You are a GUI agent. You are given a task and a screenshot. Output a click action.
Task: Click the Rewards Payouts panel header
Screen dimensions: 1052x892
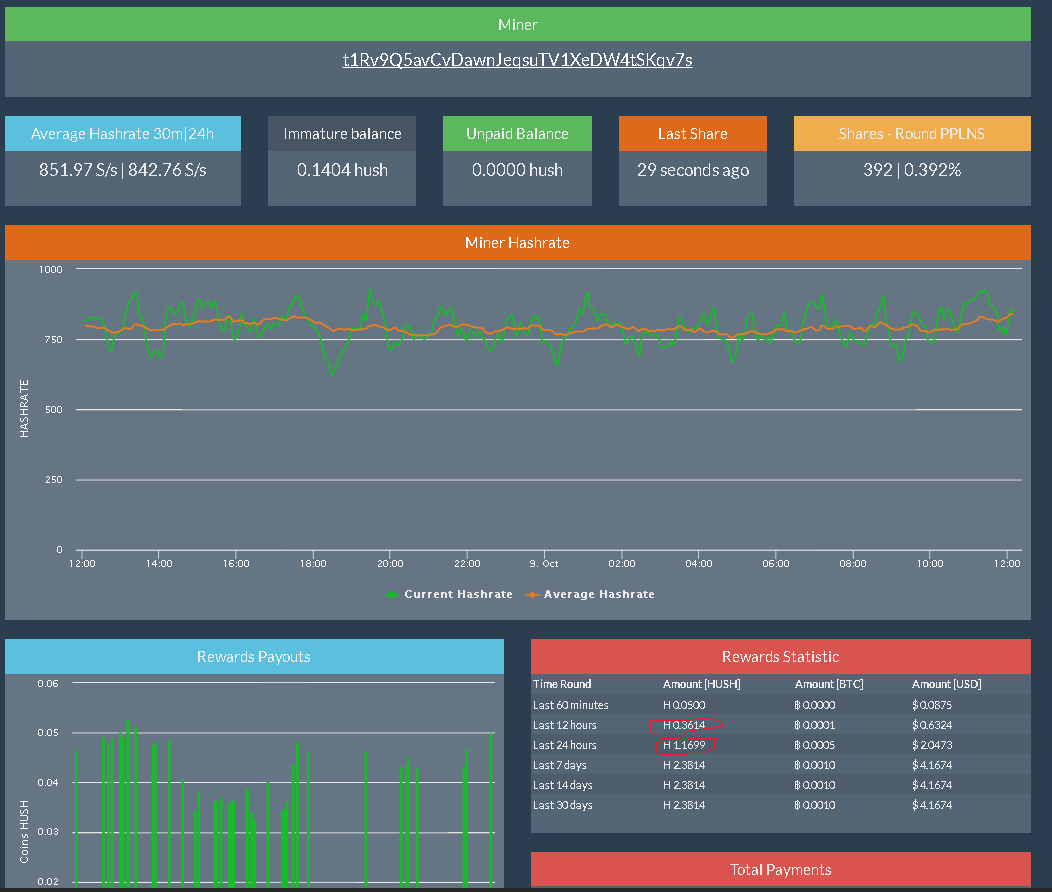click(x=254, y=657)
